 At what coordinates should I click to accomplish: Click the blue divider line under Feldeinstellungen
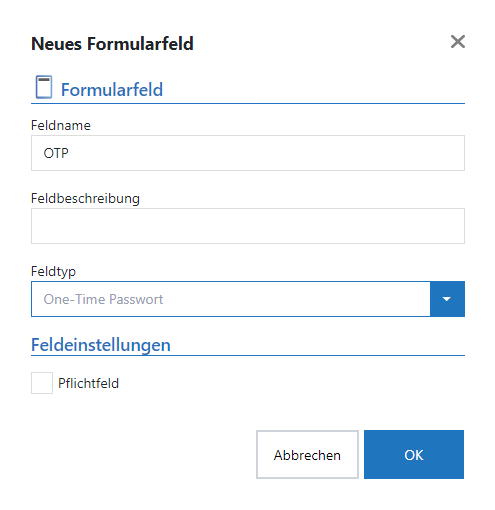pyautogui.click(x=248, y=356)
